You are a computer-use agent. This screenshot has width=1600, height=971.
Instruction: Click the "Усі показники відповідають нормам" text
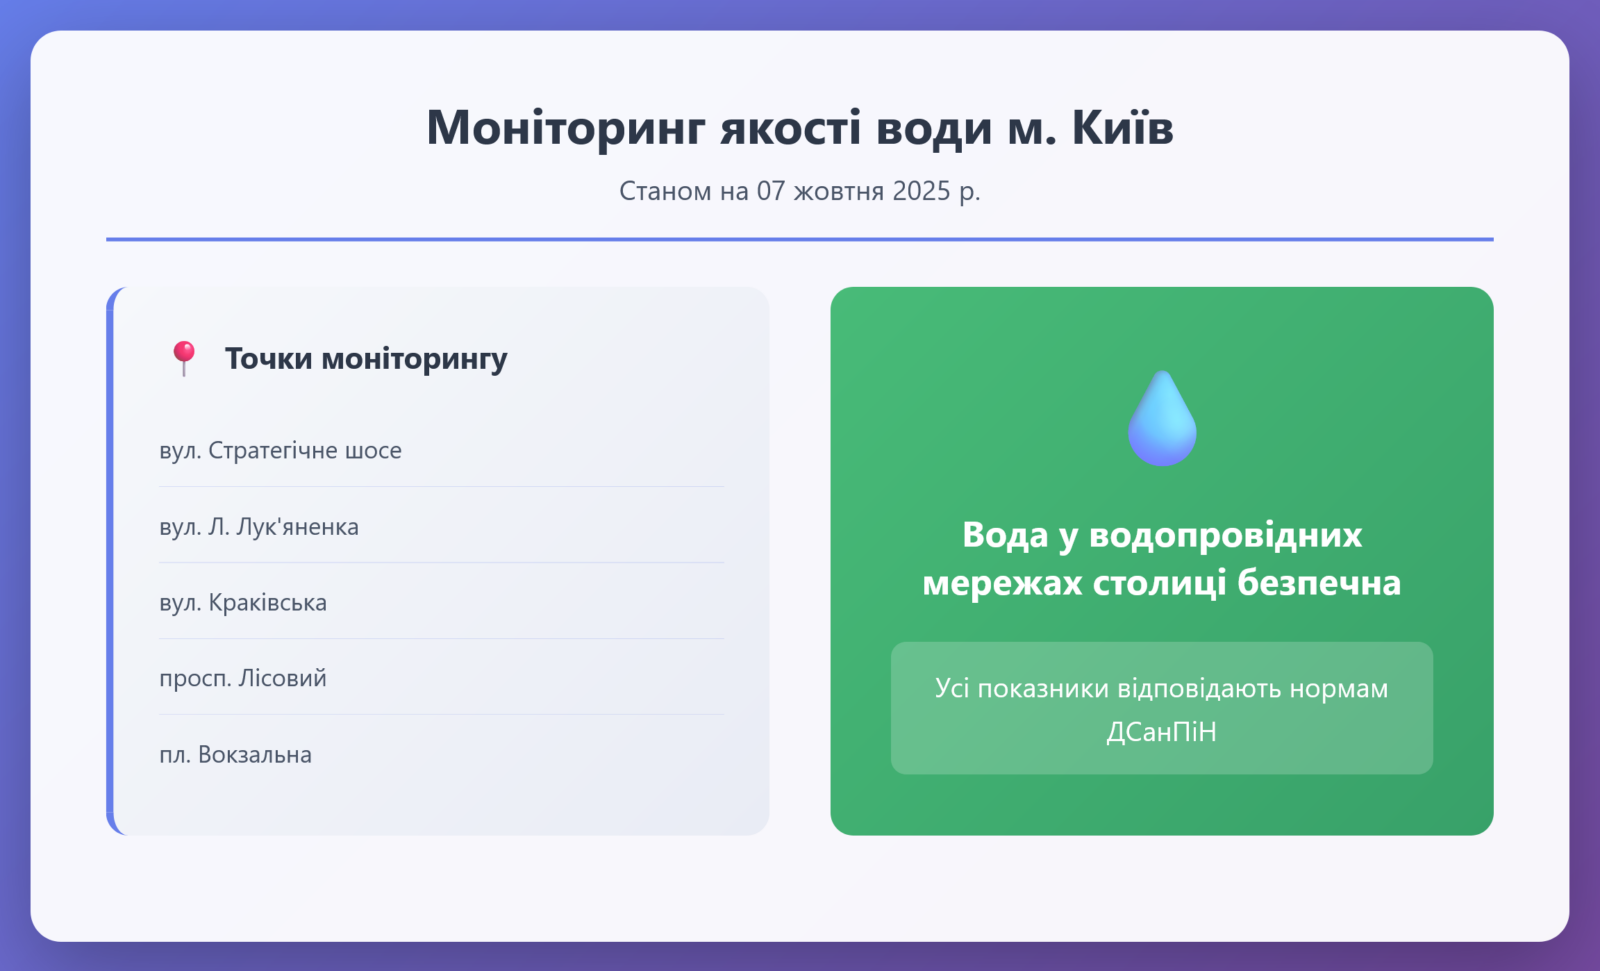(x=1161, y=689)
